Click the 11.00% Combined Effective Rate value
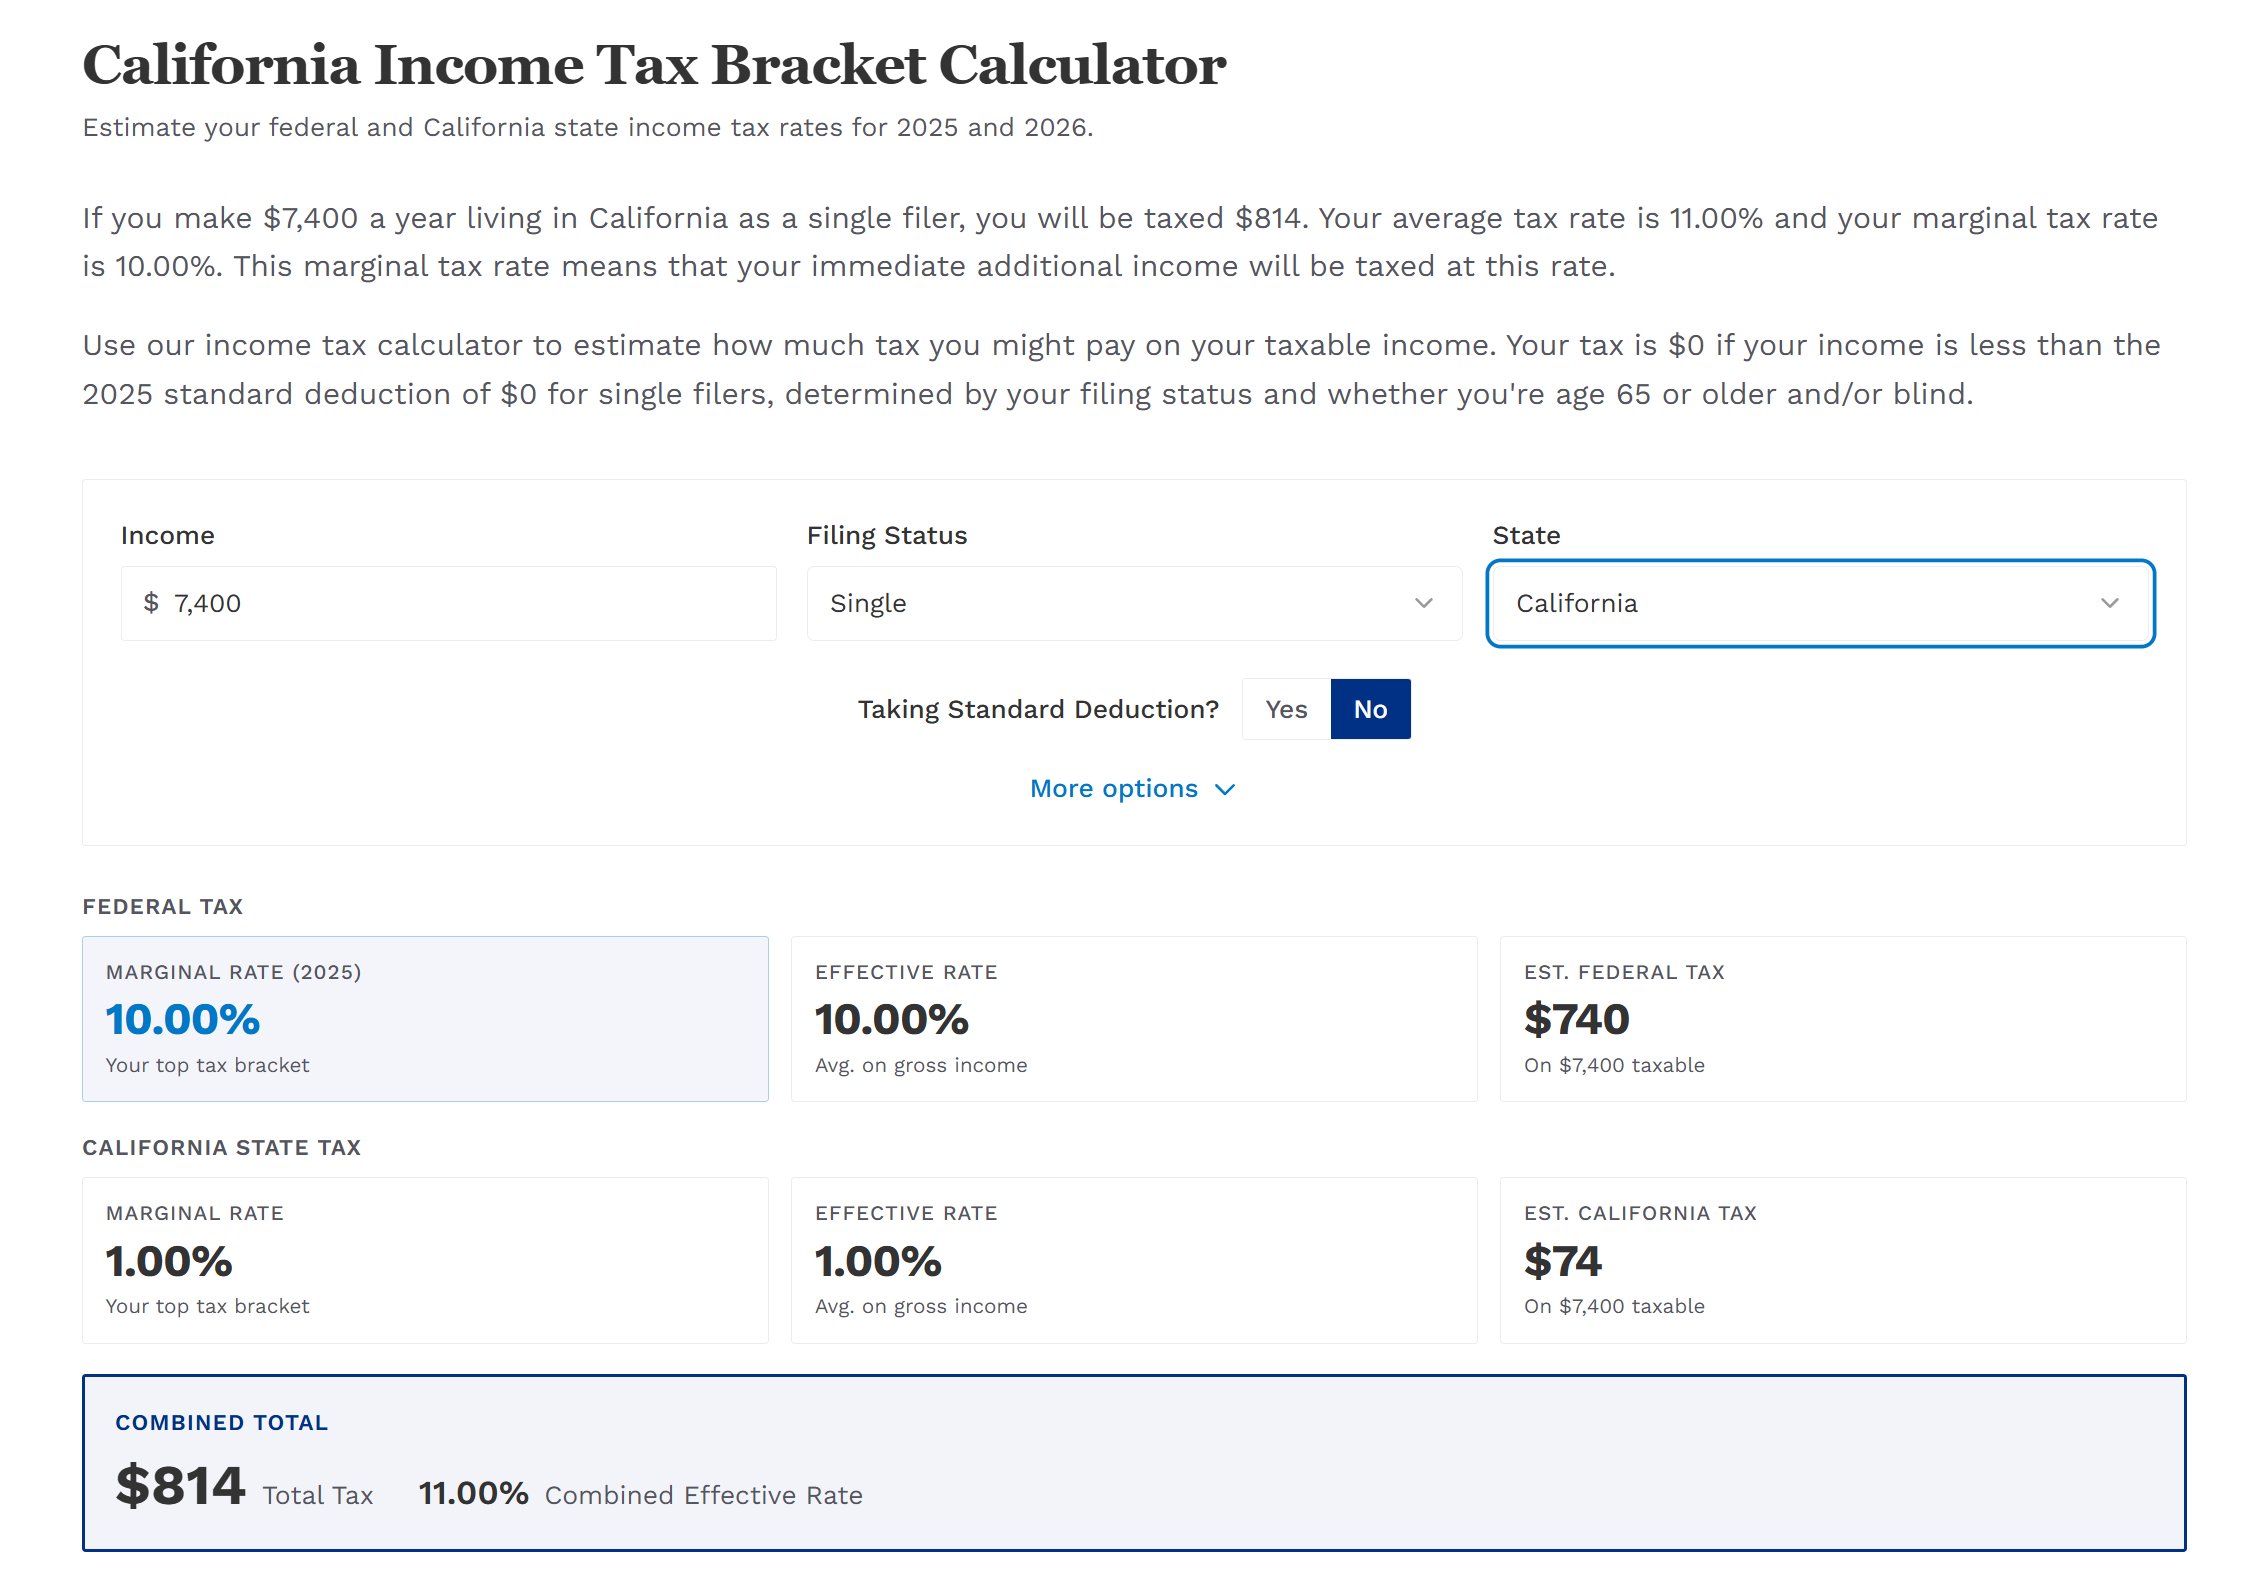Screen dimensions: 2255x1593 coord(473,1493)
